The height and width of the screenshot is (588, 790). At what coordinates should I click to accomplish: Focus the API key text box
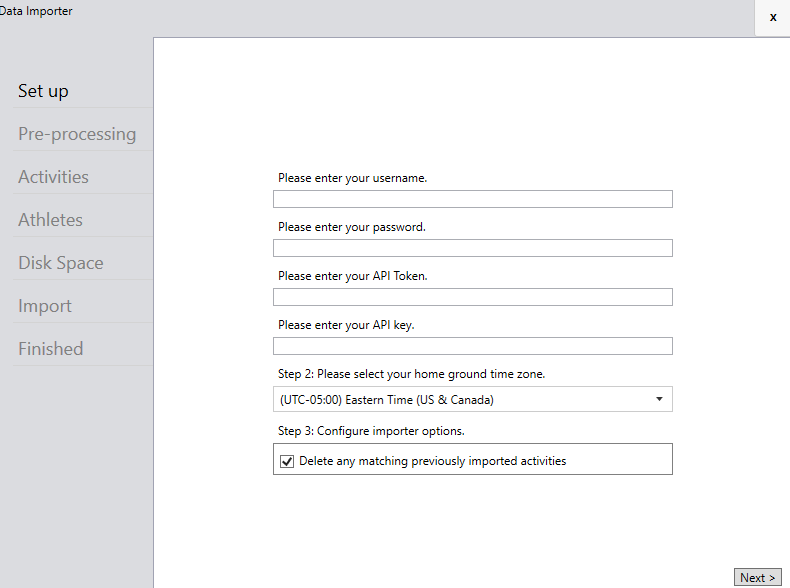pyautogui.click(x=473, y=346)
